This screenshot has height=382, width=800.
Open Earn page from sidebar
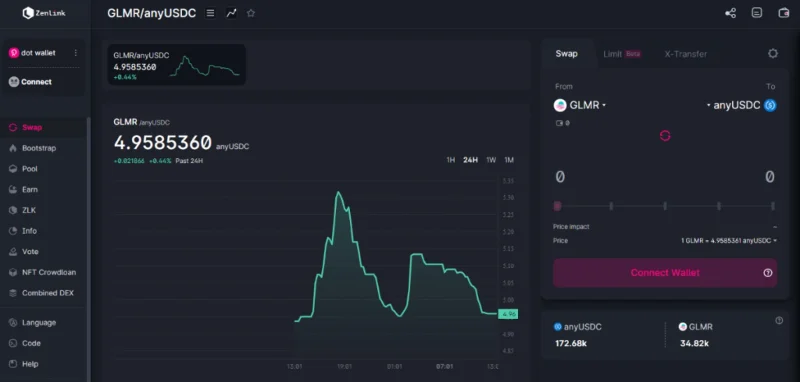coord(30,190)
